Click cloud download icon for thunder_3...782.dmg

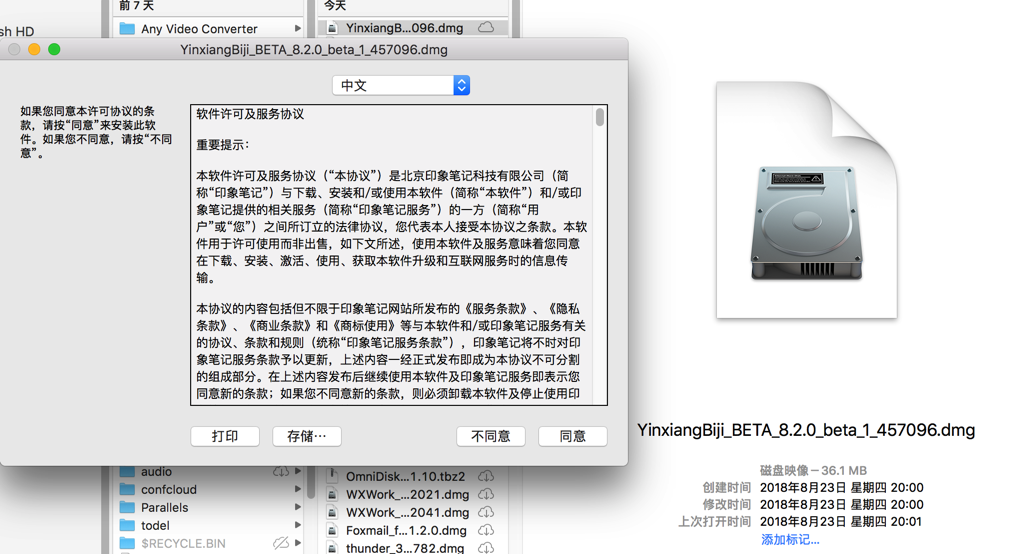pyautogui.click(x=486, y=548)
